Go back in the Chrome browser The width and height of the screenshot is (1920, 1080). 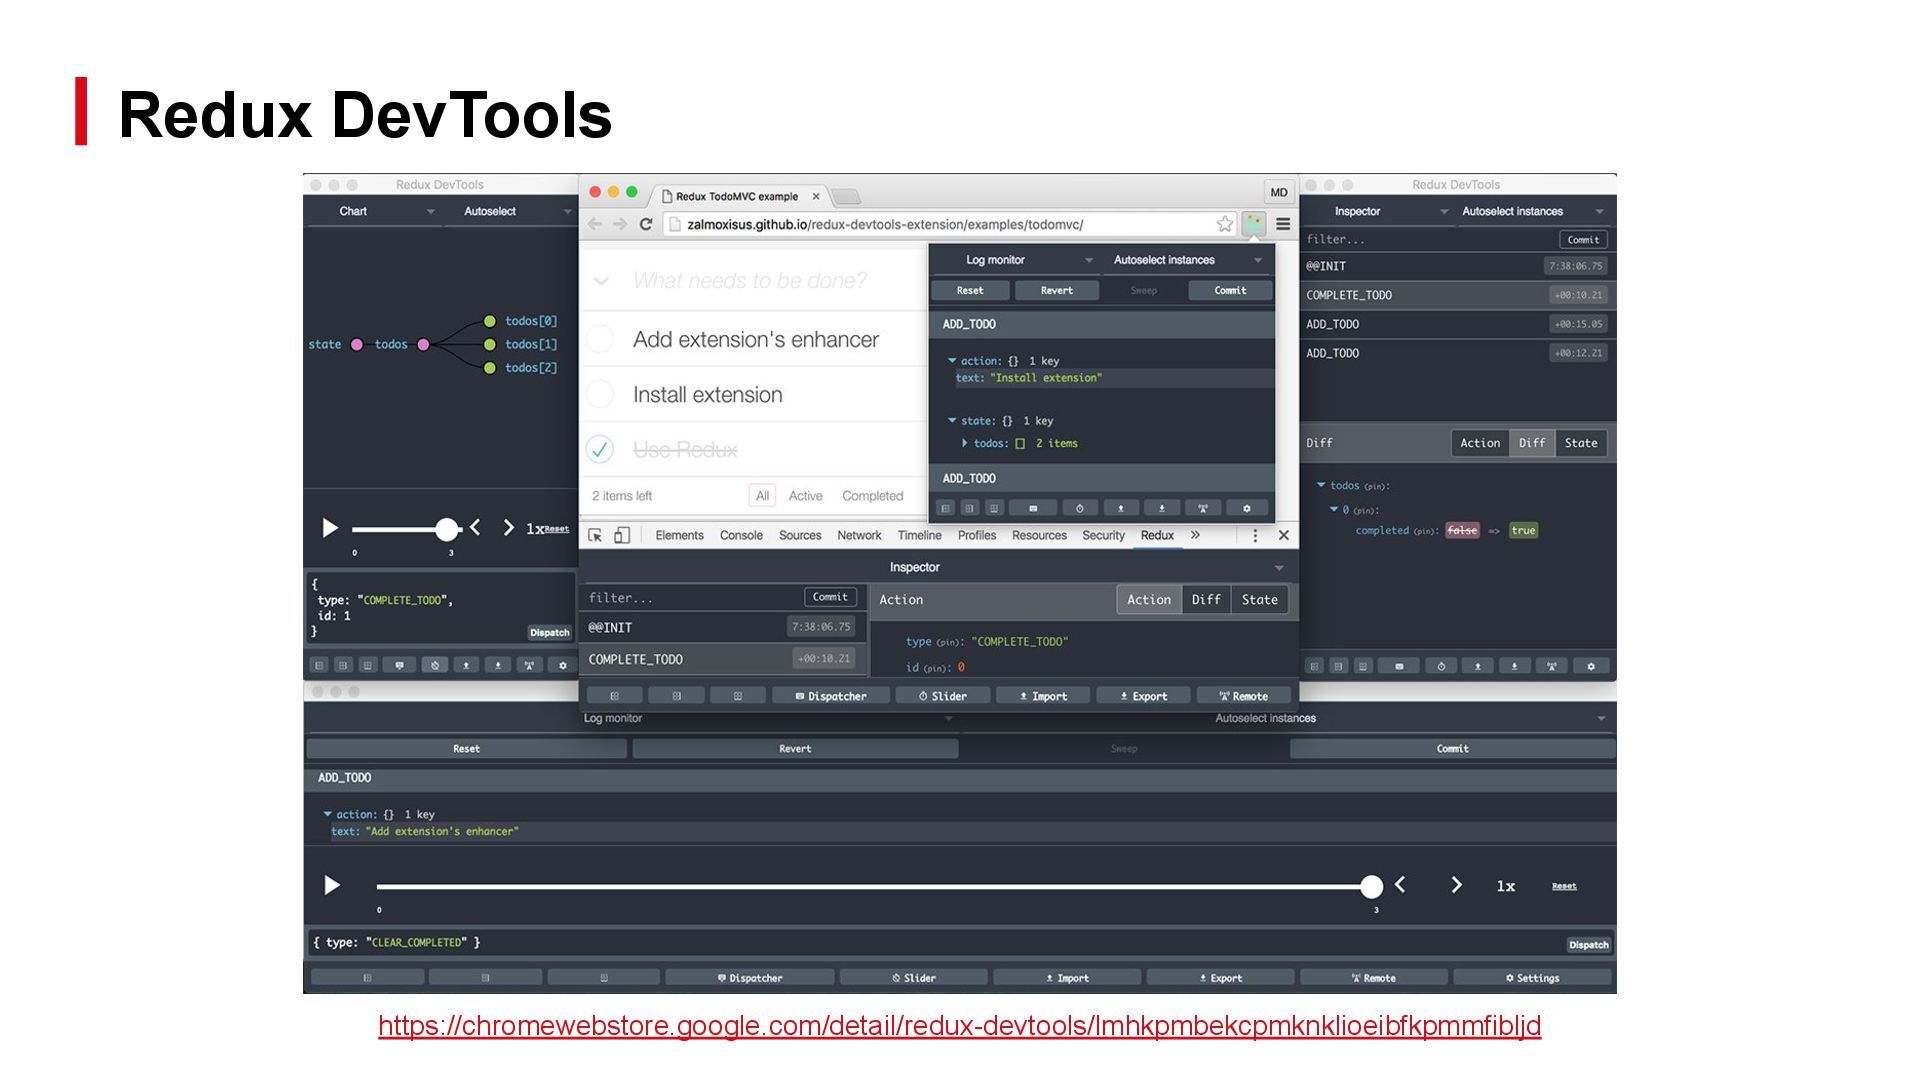point(595,224)
